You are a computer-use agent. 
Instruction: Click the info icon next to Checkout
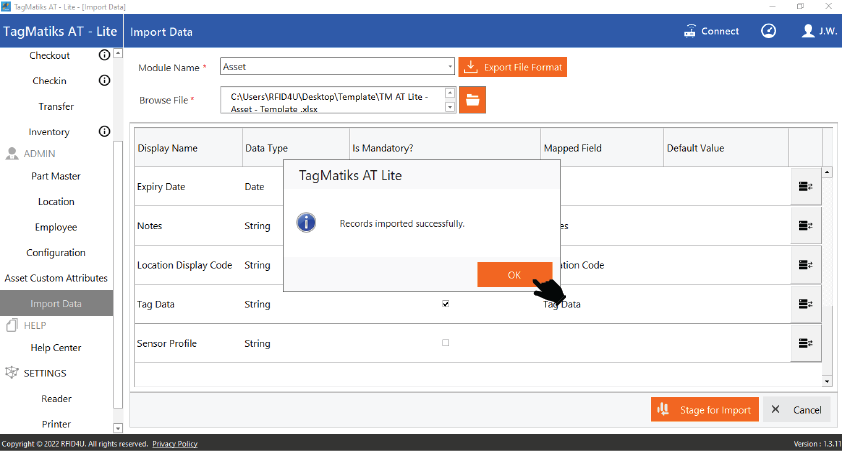point(104,55)
